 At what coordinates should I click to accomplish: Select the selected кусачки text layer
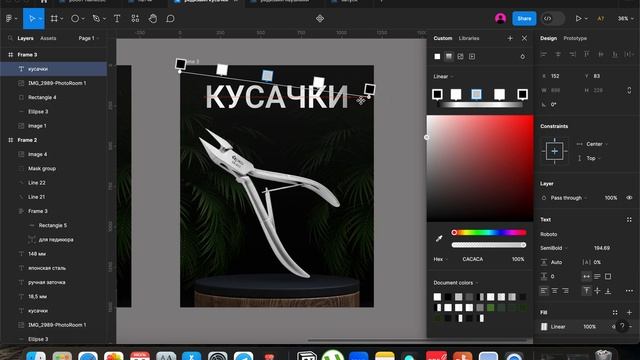click(53, 69)
